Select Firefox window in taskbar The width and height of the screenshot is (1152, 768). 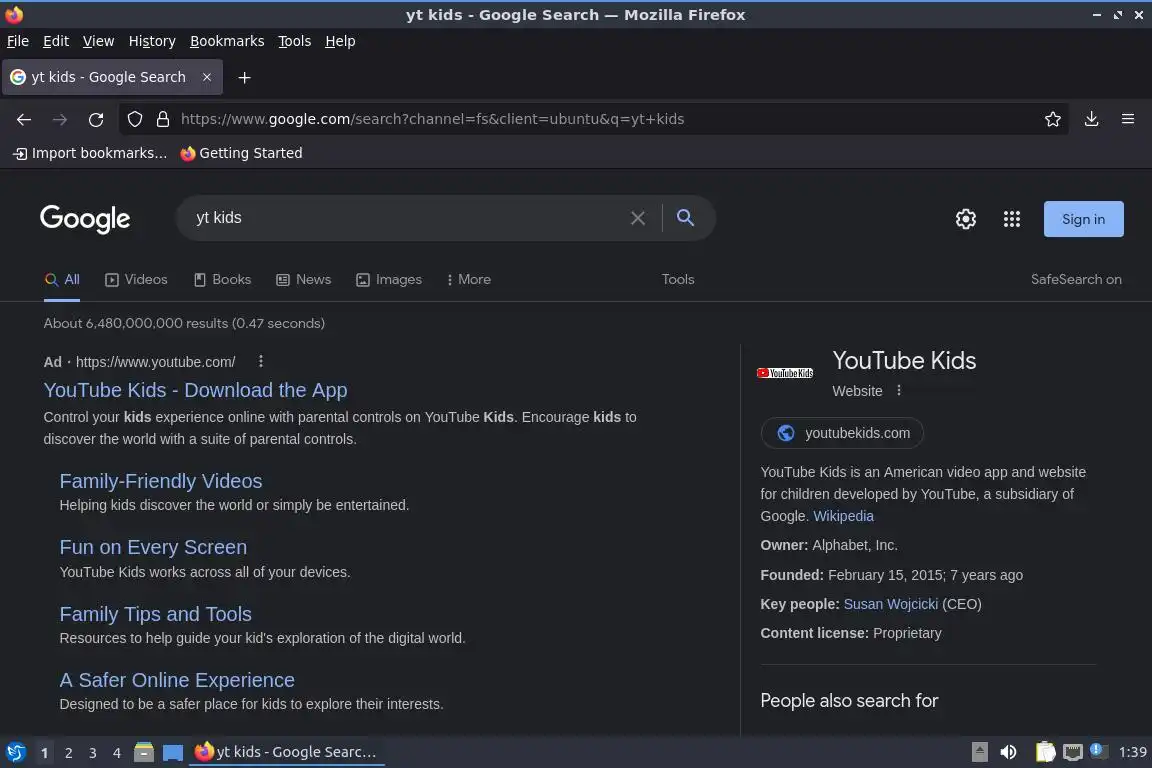click(287, 752)
